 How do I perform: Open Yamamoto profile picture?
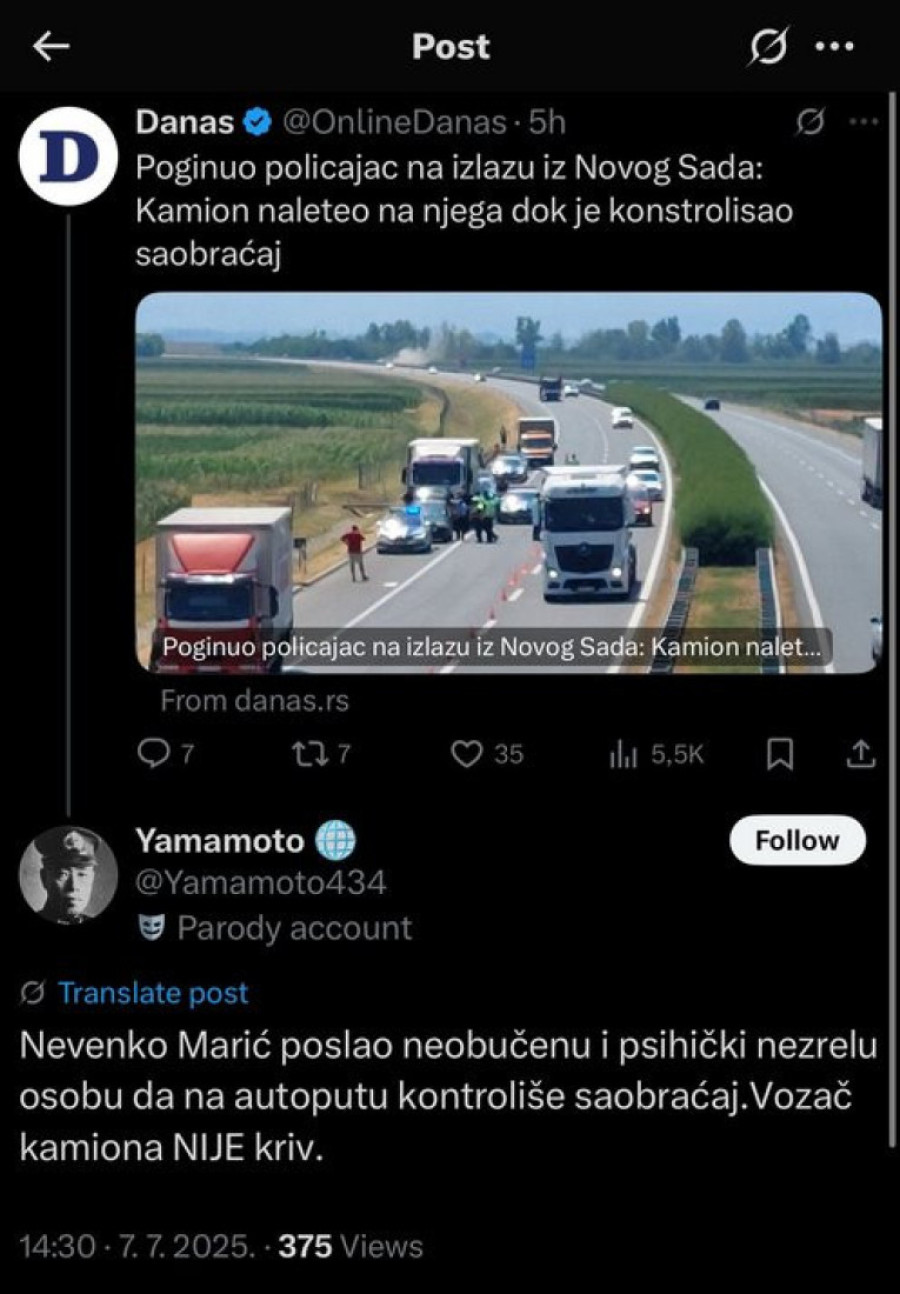pos(68,874)
